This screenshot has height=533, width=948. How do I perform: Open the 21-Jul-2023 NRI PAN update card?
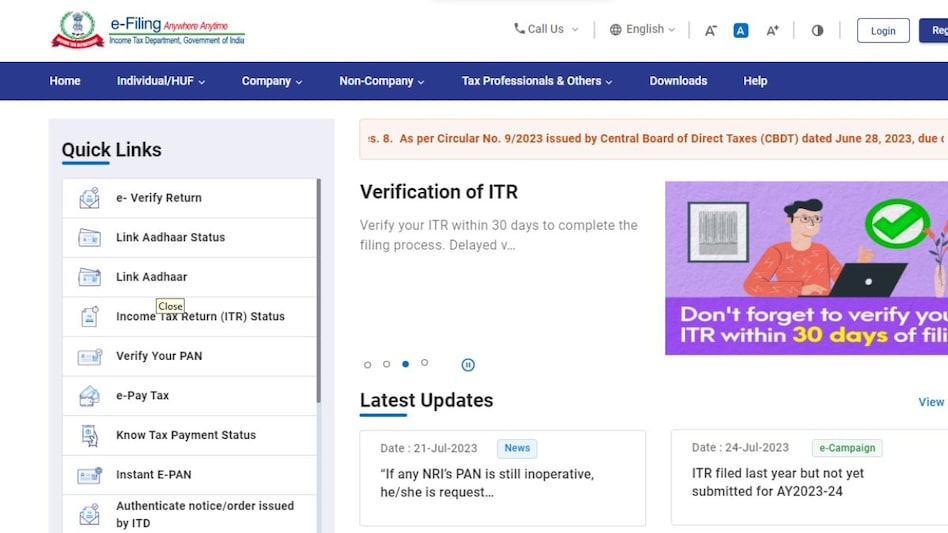click(x=502, y=478)
